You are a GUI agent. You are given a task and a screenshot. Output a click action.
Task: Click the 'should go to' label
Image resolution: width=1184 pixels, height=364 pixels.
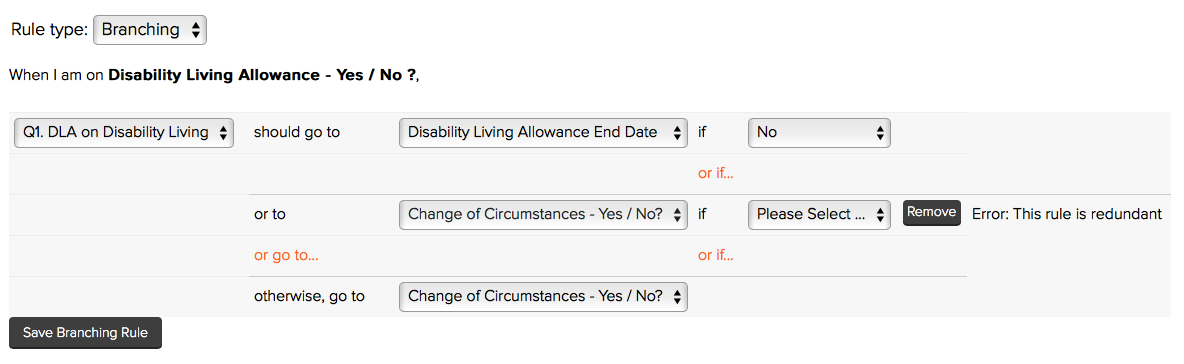pos(297,132)
